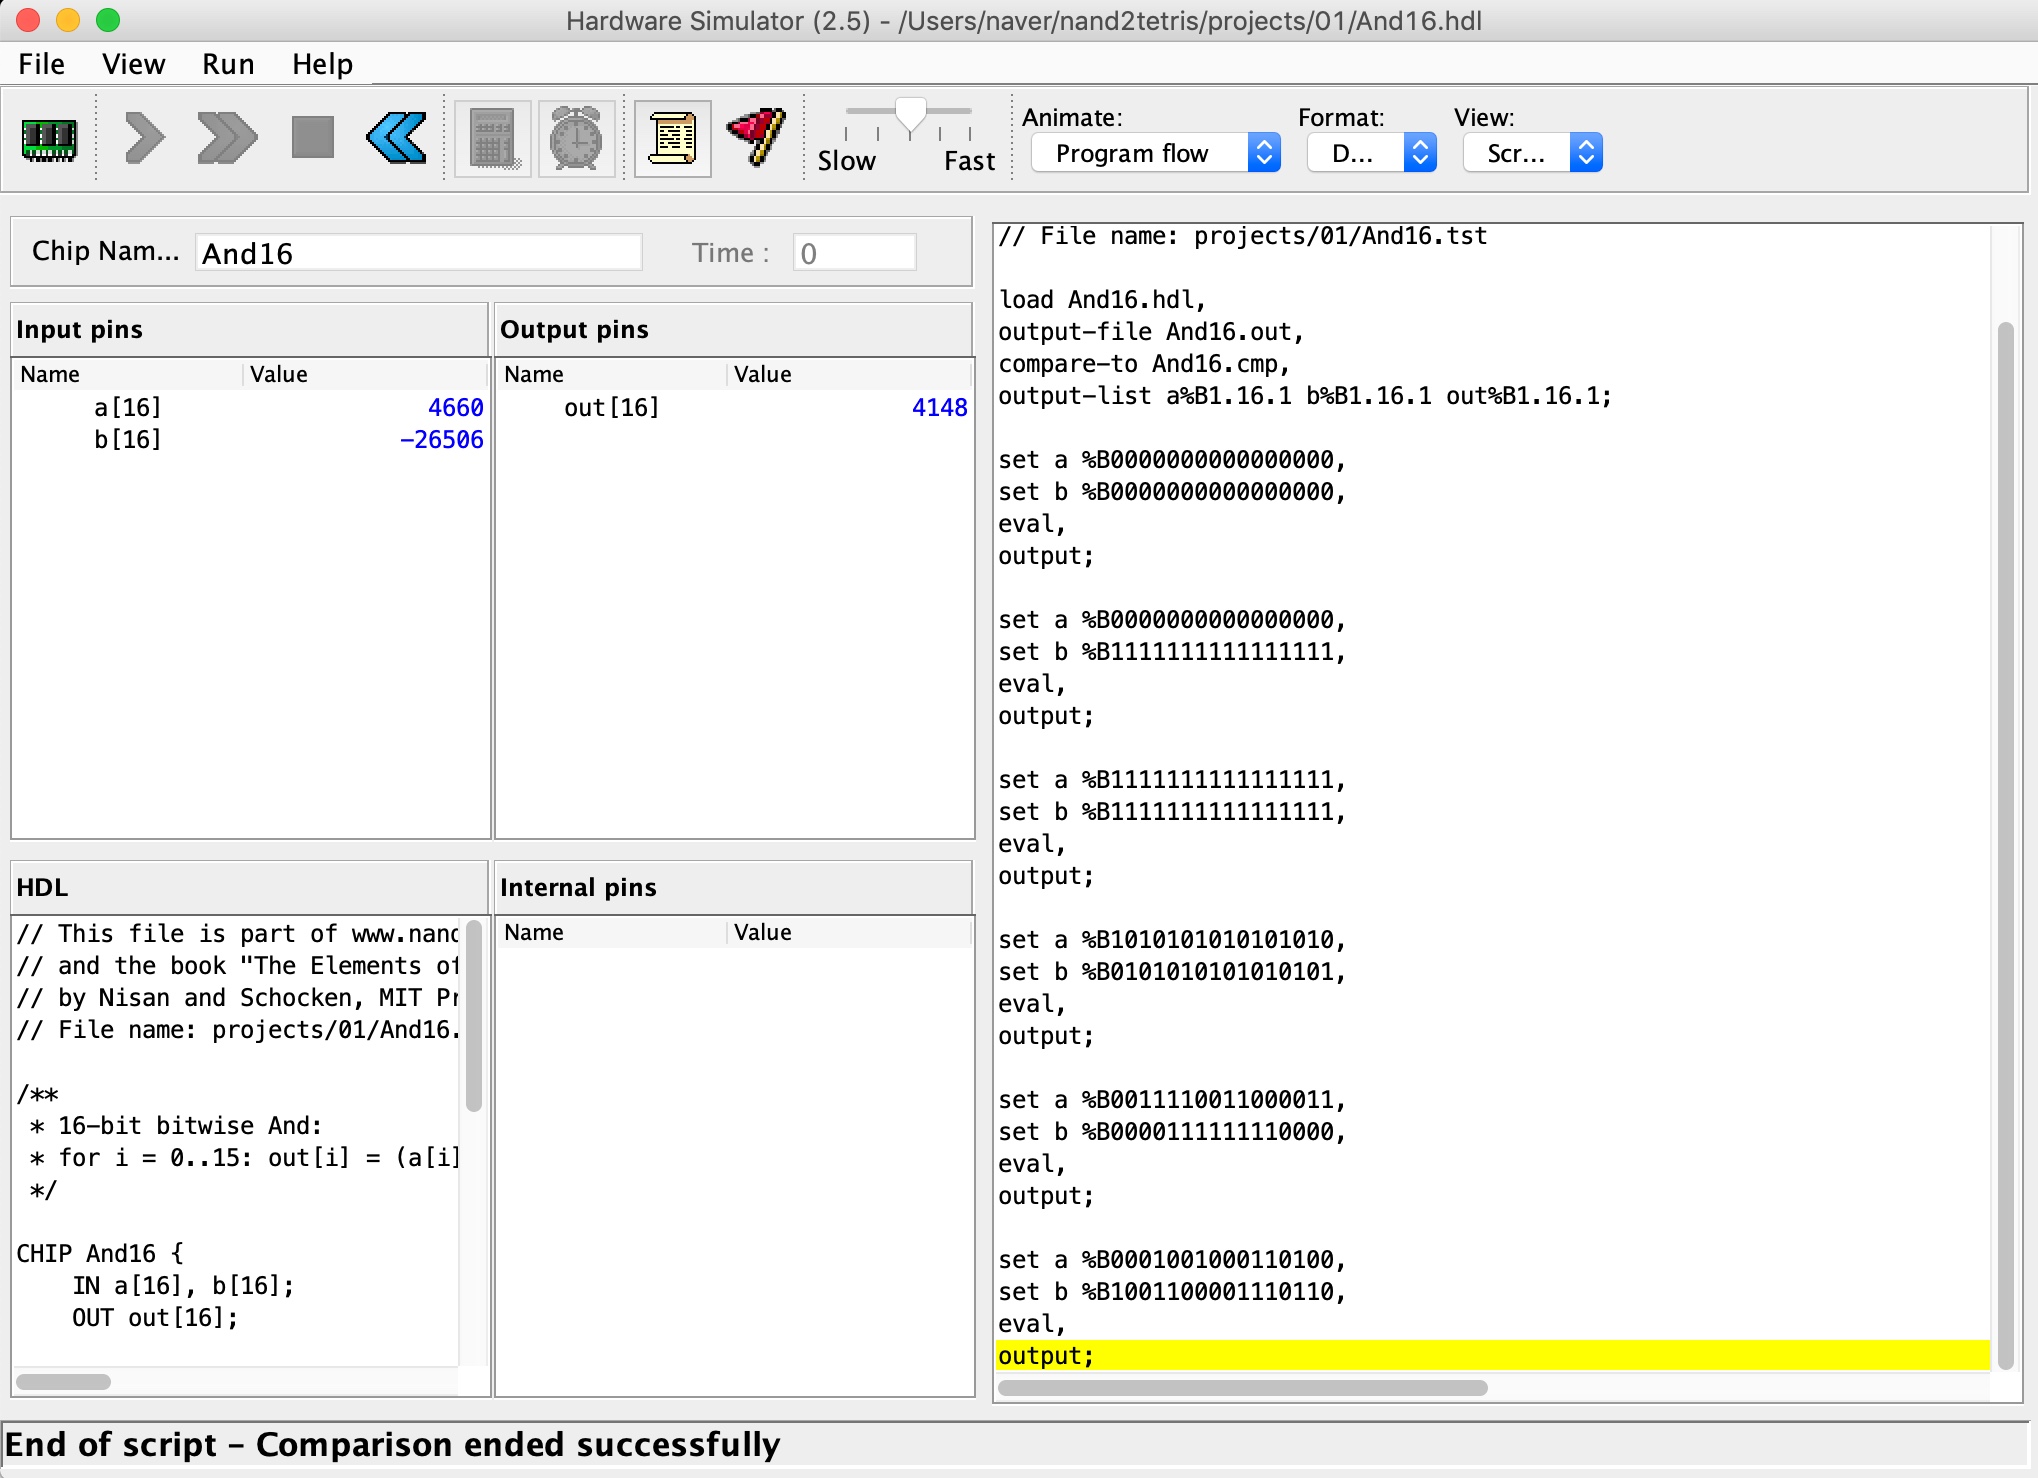Click the Load Chip icon
2038x1478 pixels.
[49, 139]
